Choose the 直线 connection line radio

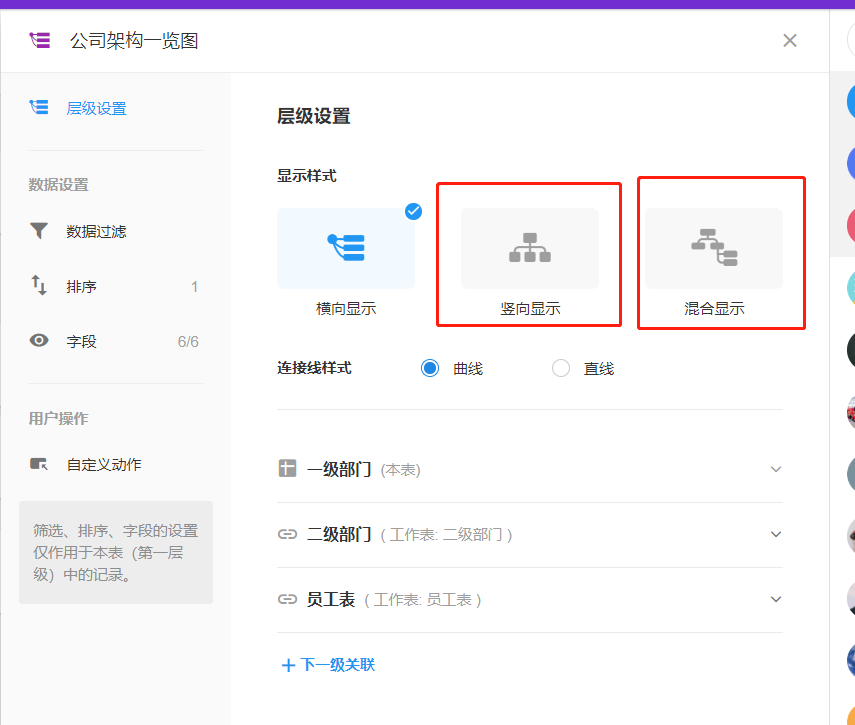point(561,368)
